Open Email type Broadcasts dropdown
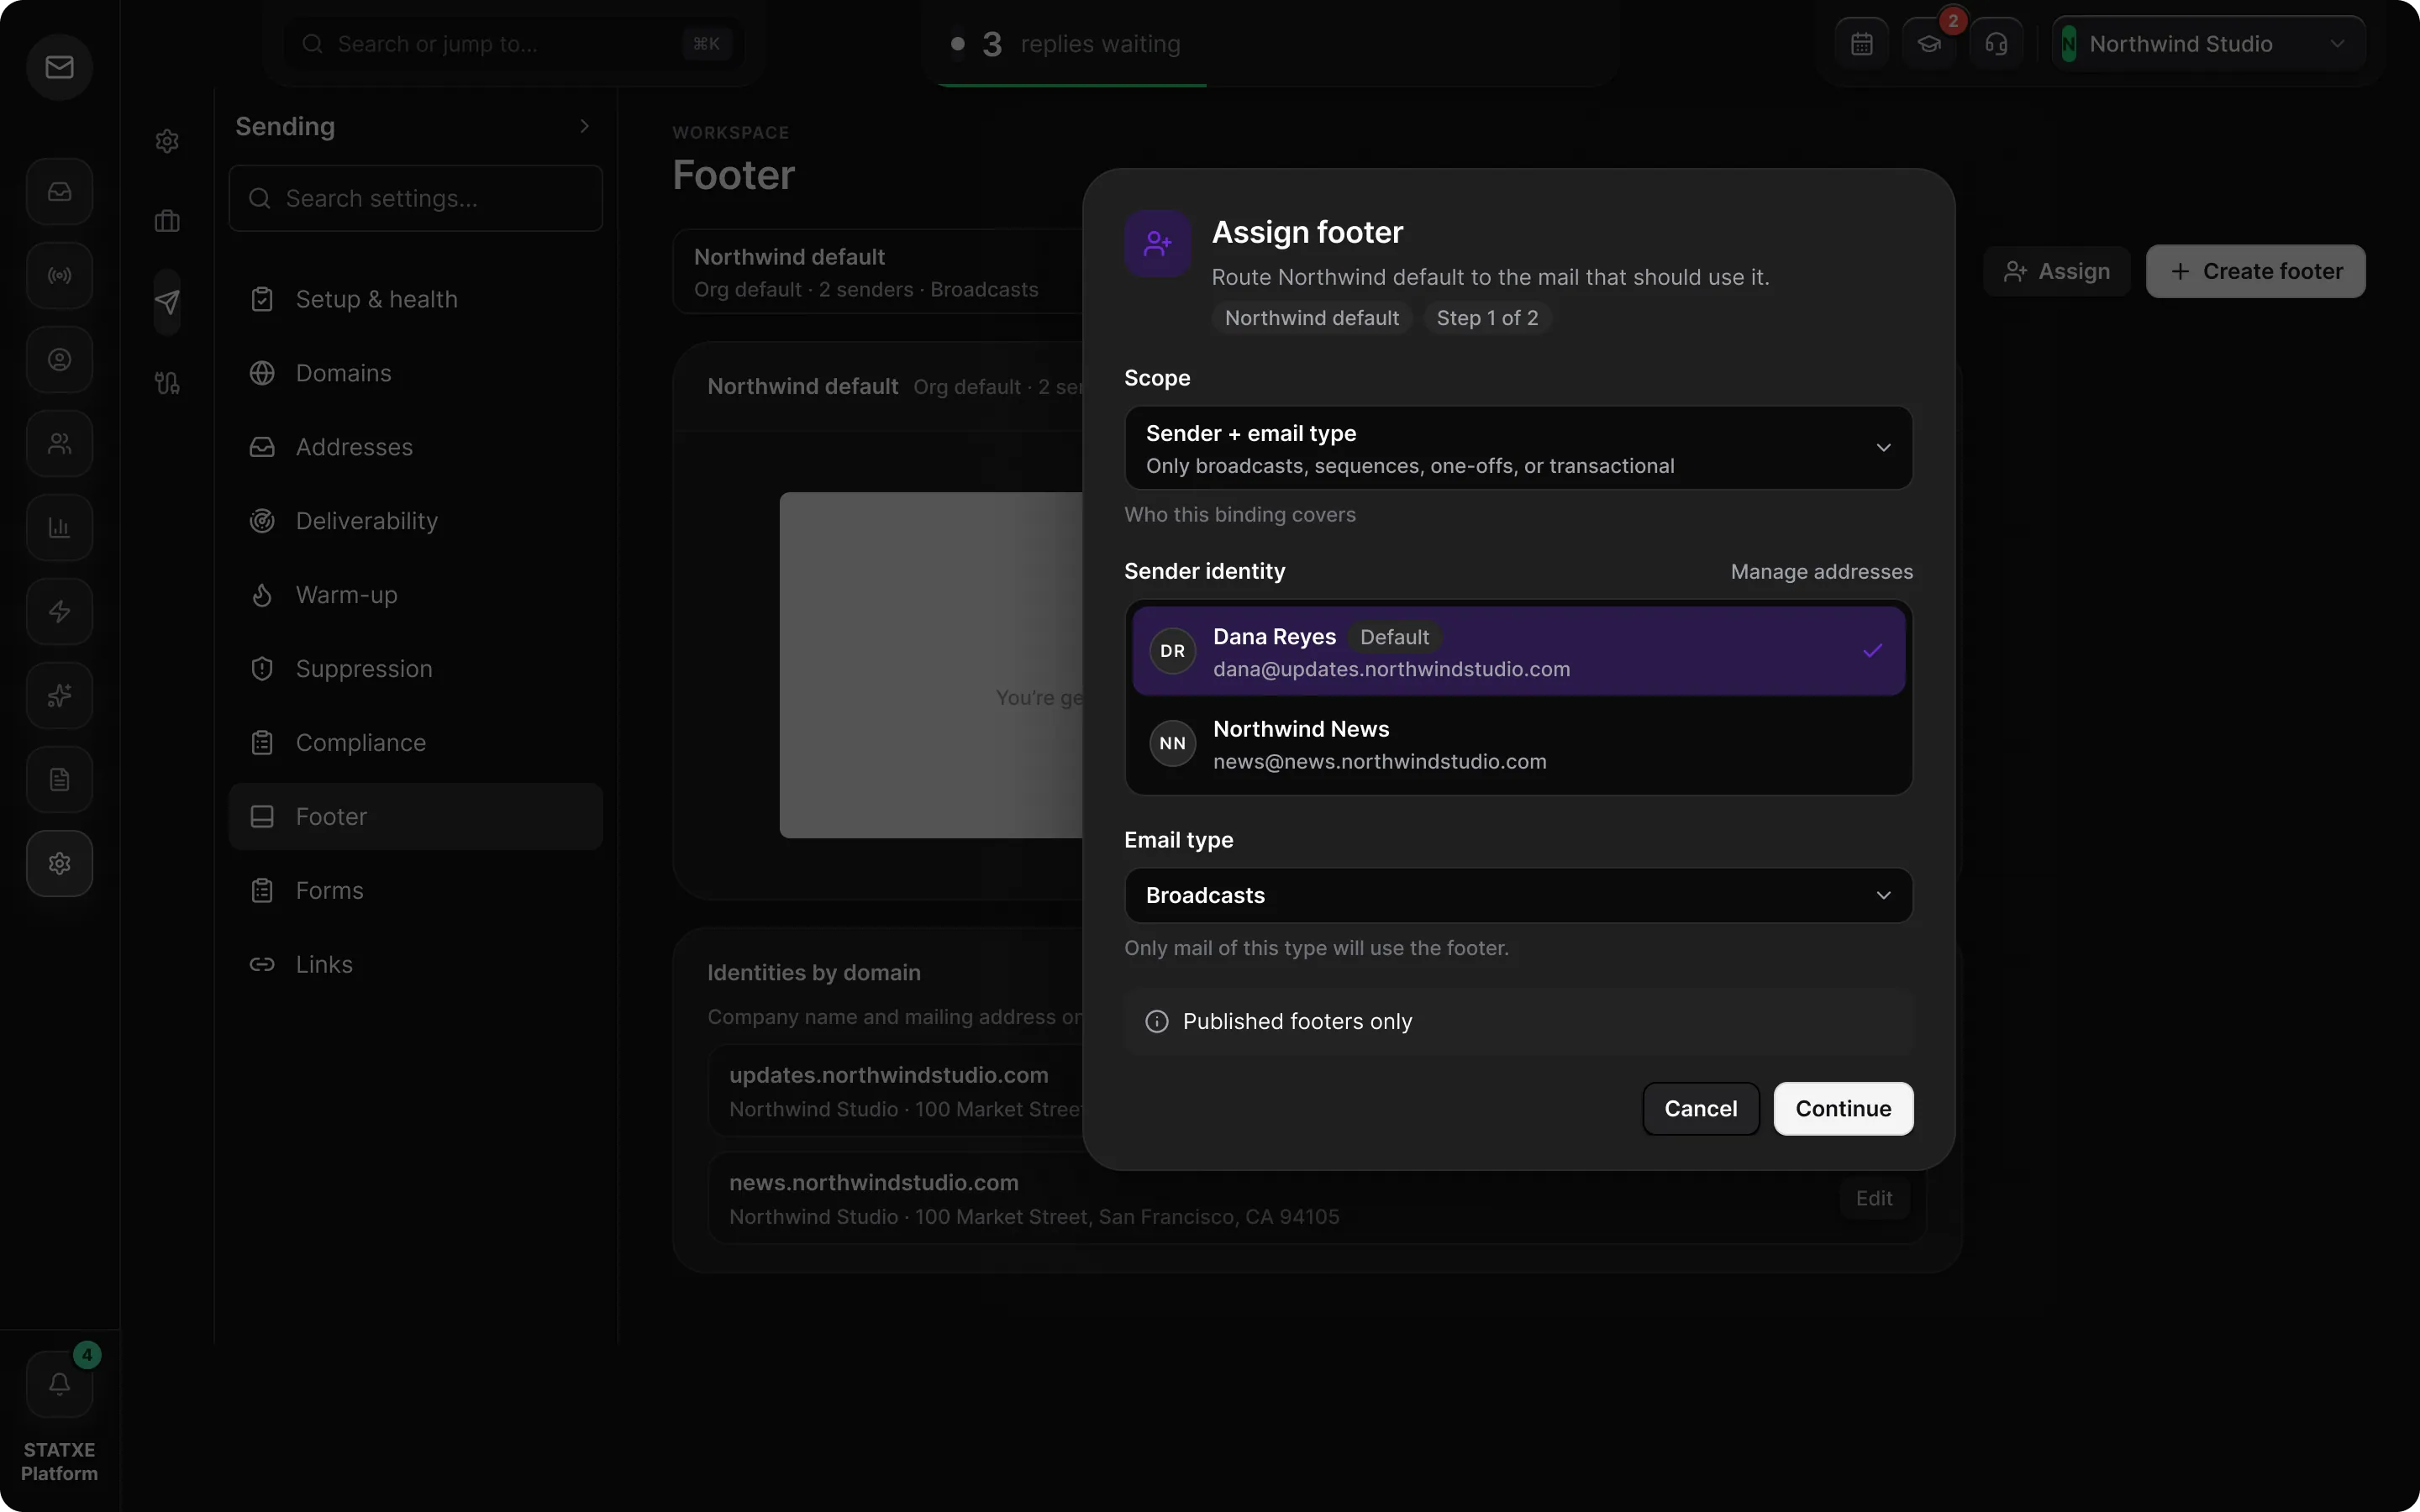Screen dimensions: 2420x1512 coord(1518,895)
